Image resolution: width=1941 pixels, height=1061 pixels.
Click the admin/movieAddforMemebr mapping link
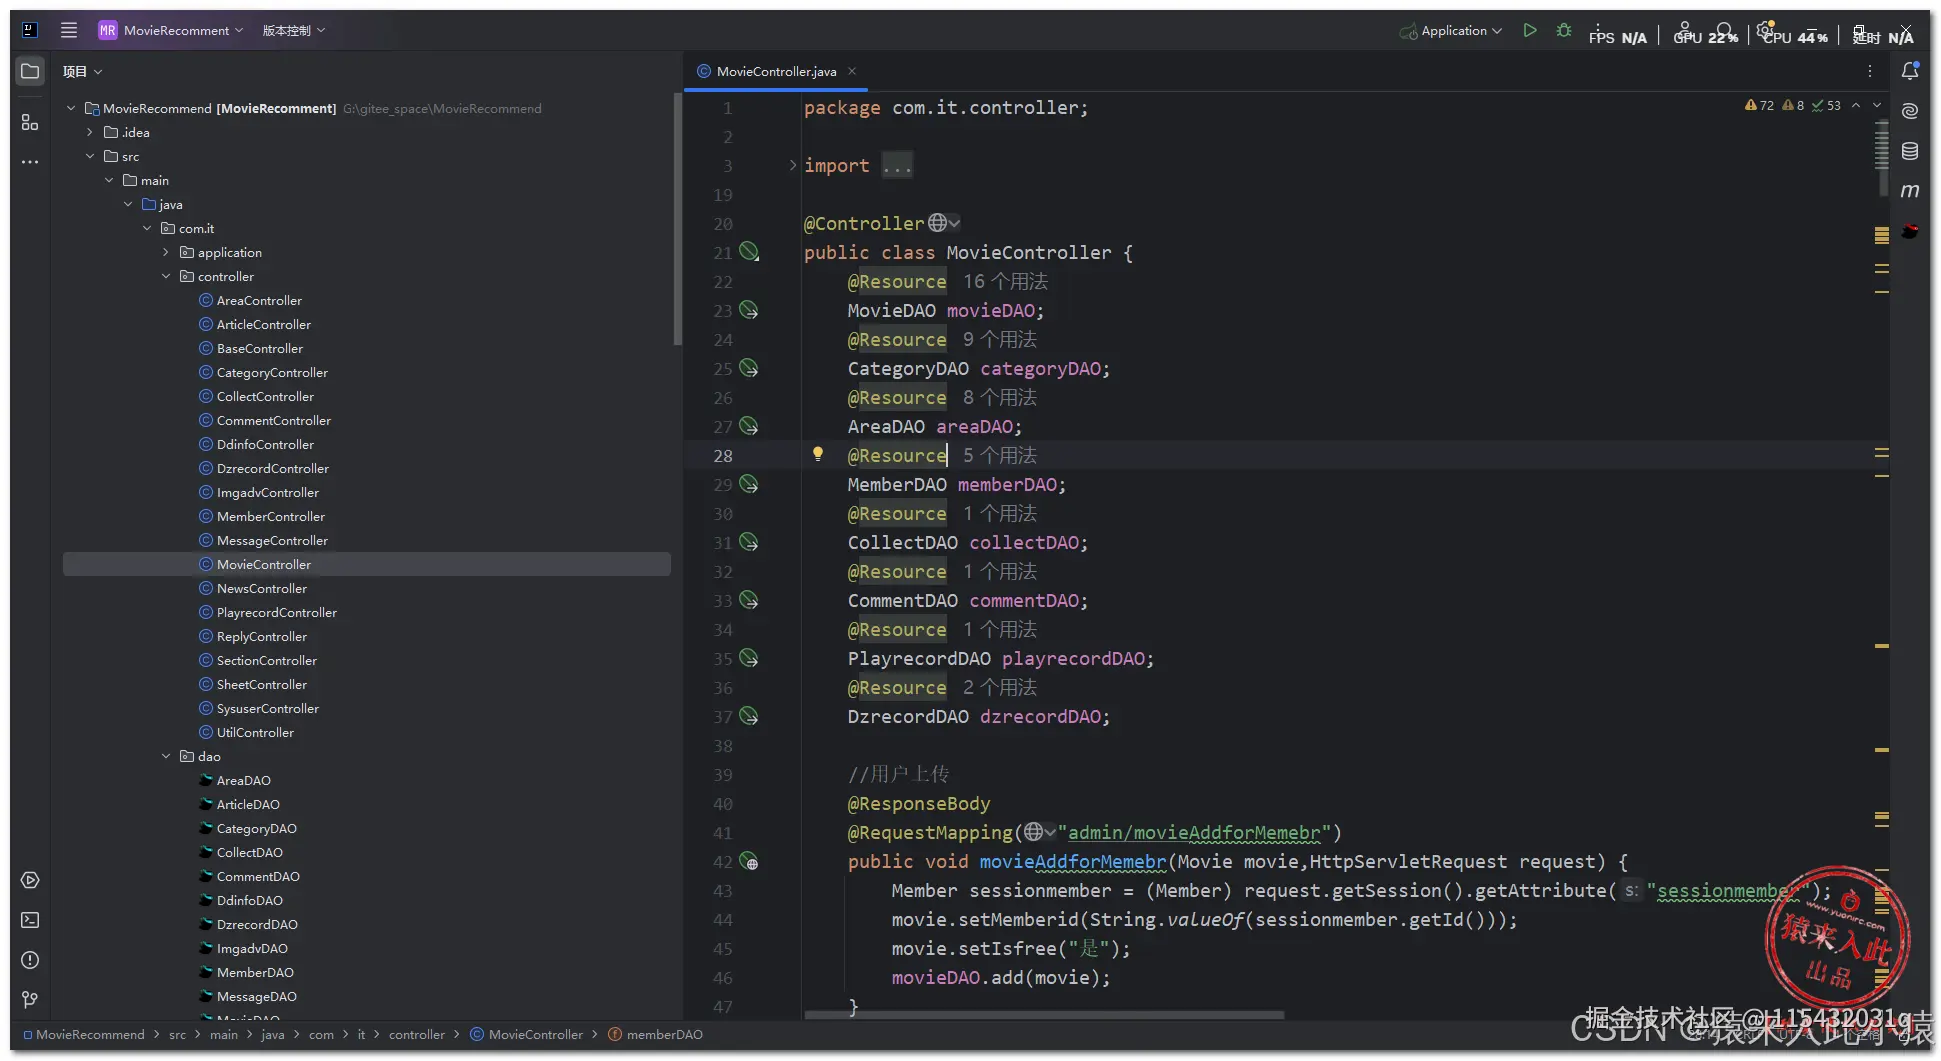(x=1194, y=833)
